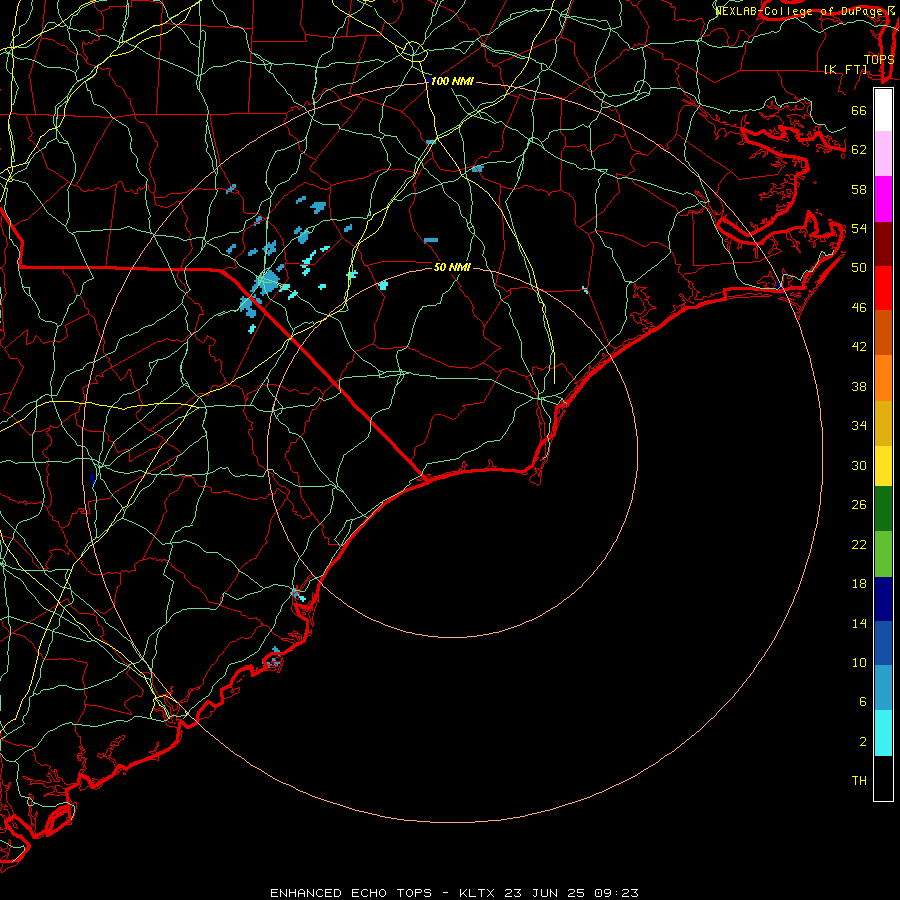Click the legend value 26
The image size is (900, 900).
tap(859, 505)
